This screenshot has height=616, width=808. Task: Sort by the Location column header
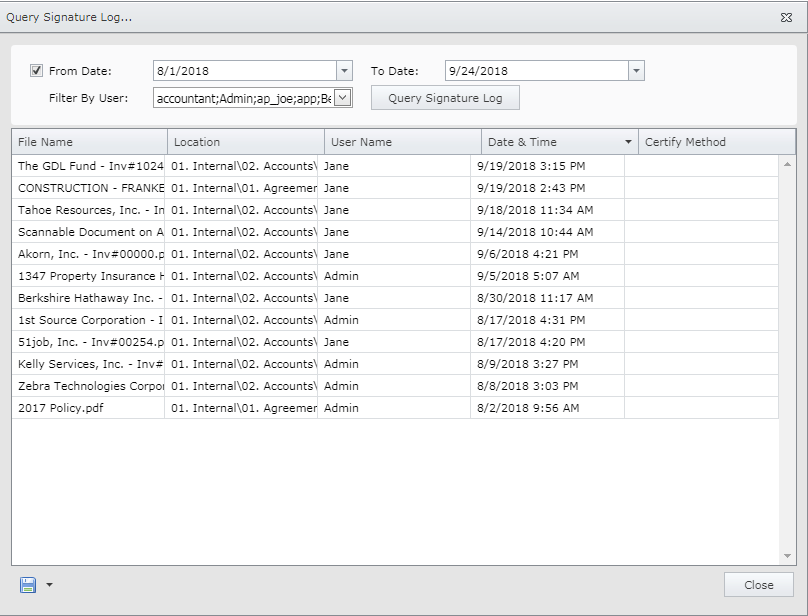pos(246,142)
